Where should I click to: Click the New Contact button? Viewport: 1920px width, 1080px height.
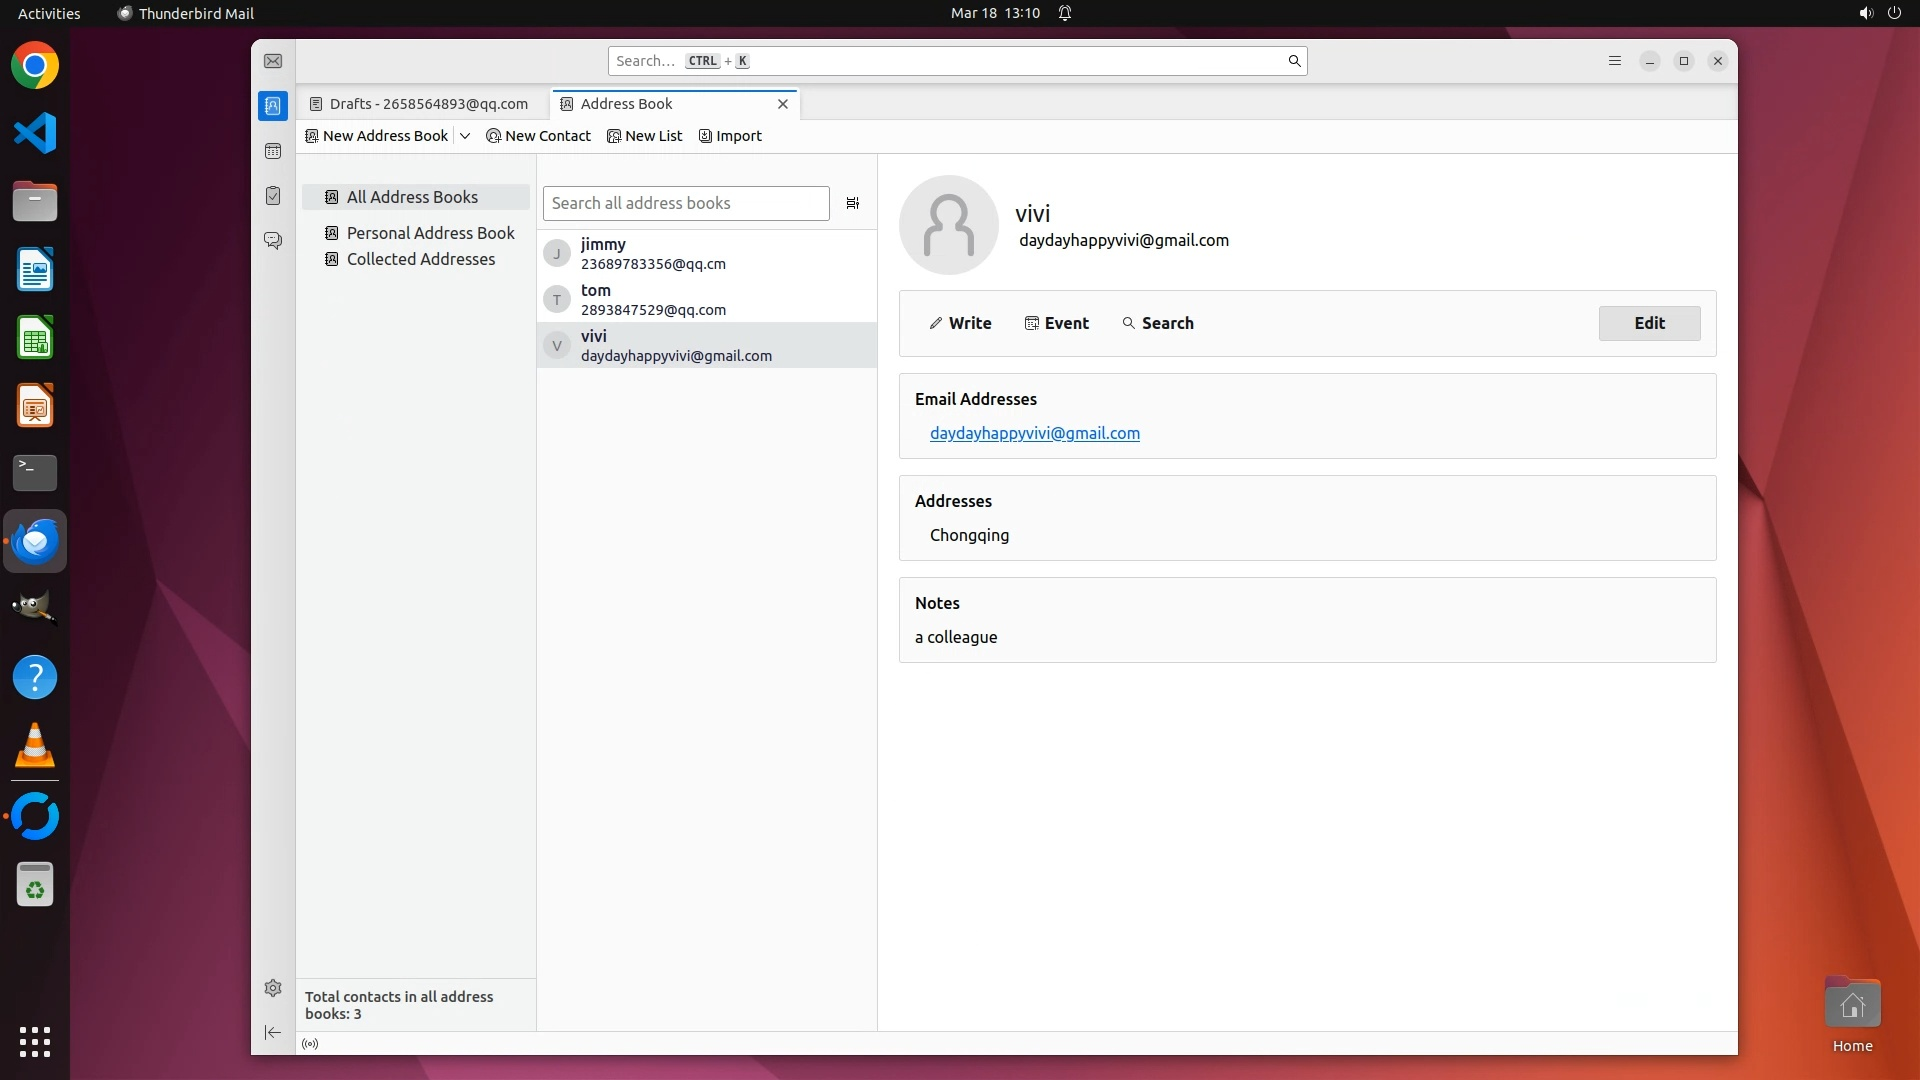538,136
